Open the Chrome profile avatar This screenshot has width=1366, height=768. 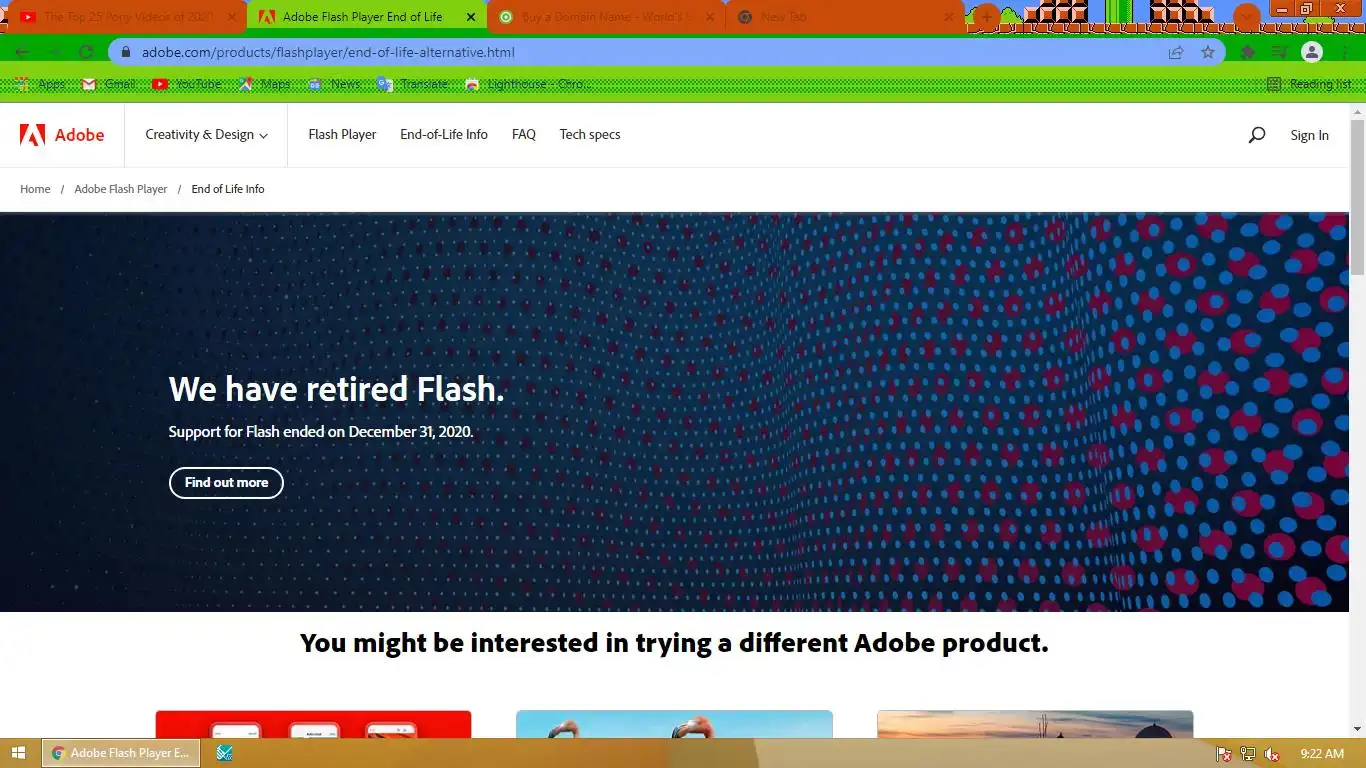[1312, 52]
